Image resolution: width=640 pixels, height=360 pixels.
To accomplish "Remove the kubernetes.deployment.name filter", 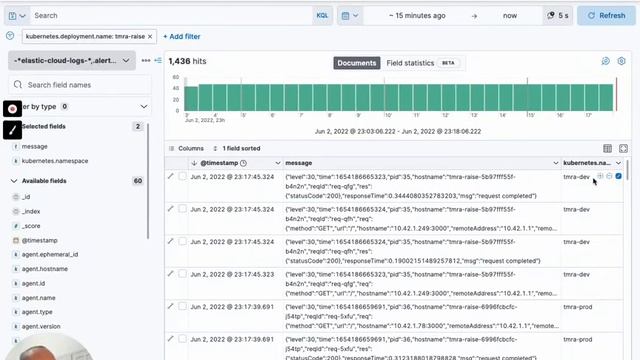I will 150,36.
